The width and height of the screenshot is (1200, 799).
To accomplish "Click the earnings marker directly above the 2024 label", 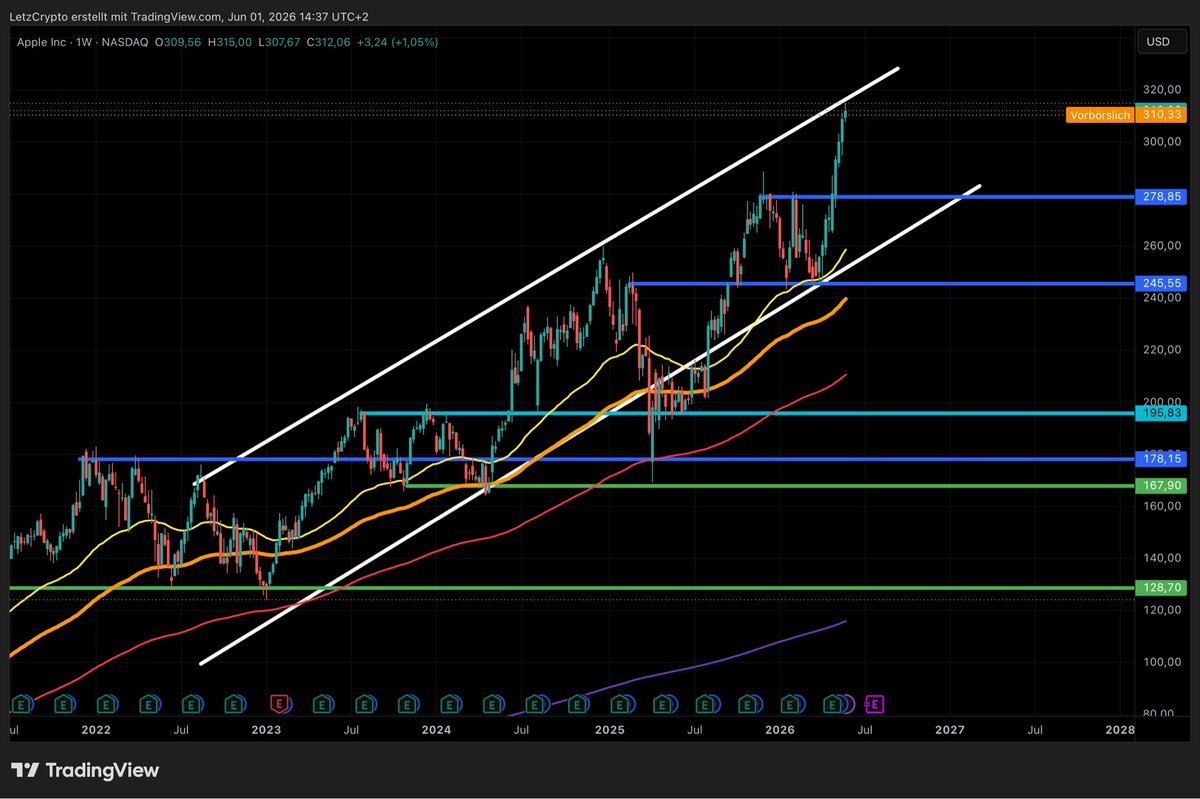I will 448,704.
